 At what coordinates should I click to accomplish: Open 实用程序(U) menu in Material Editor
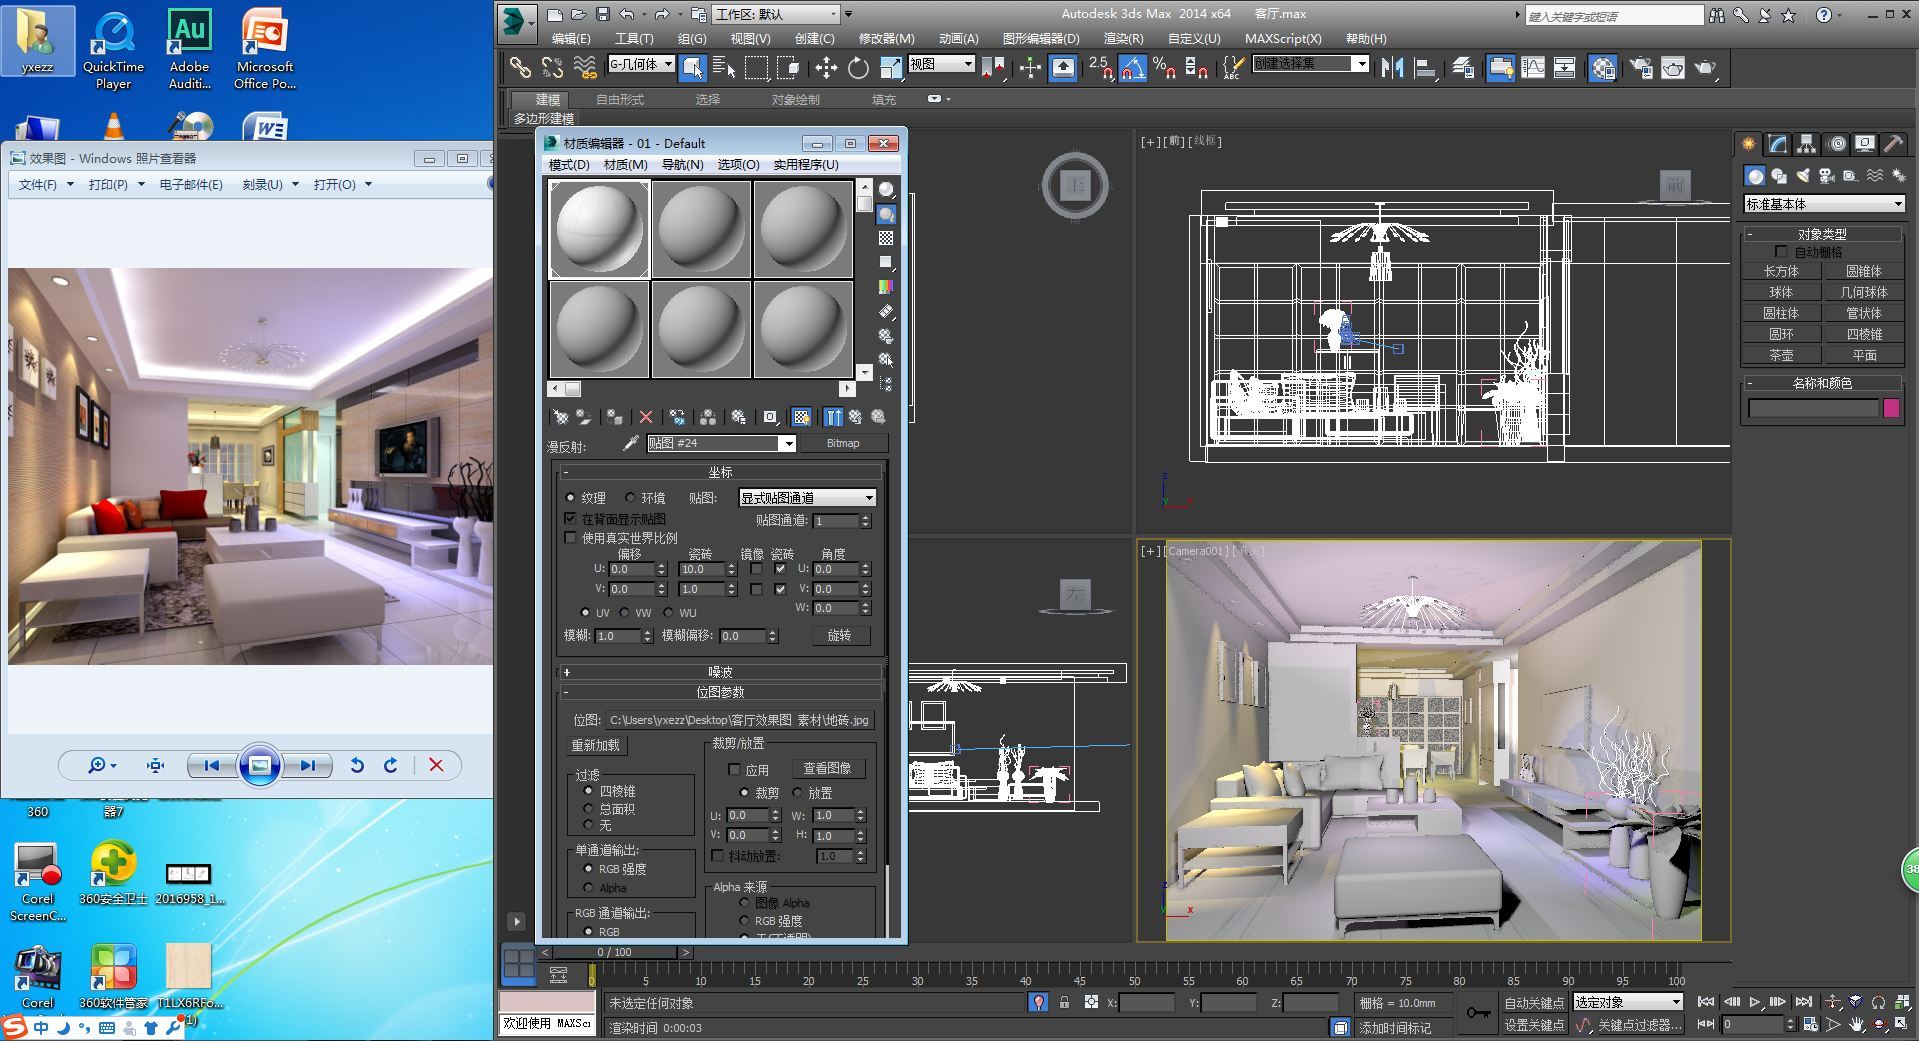pos(806,165)
